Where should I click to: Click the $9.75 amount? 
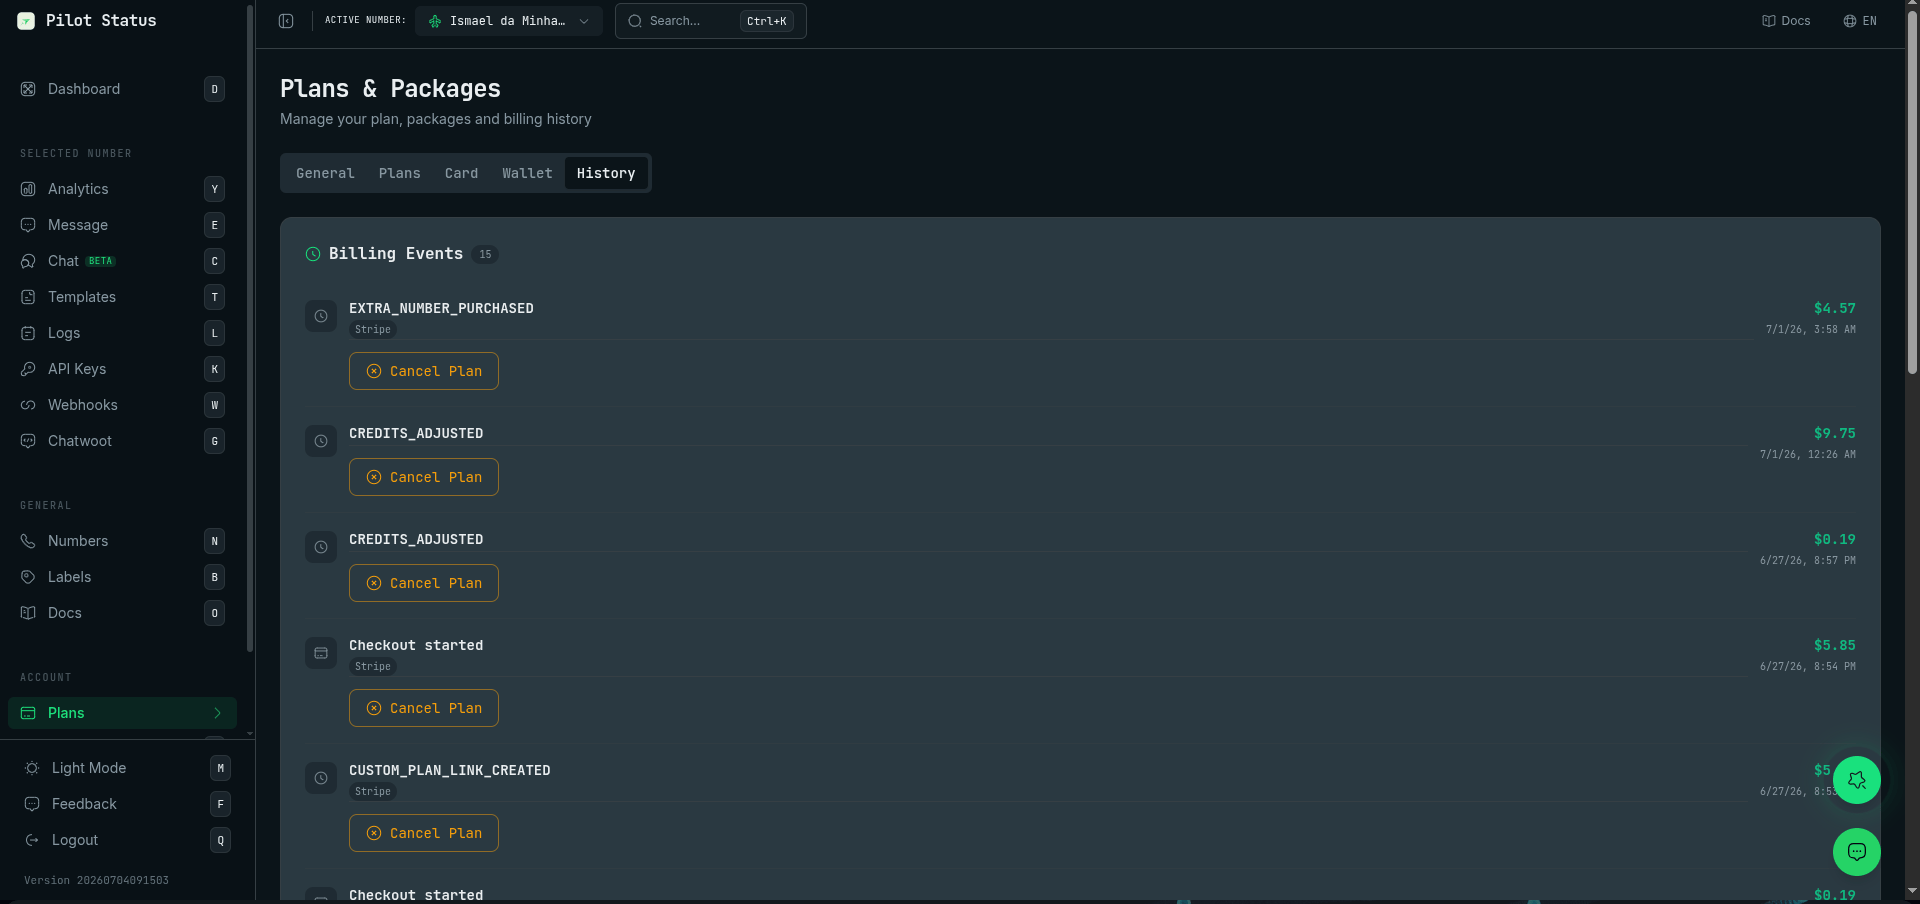[x=1834, y=433]
